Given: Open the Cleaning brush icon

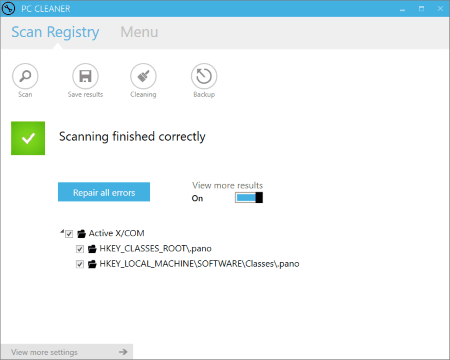Looking at the screenshot, I should click(x=143, y=76).
